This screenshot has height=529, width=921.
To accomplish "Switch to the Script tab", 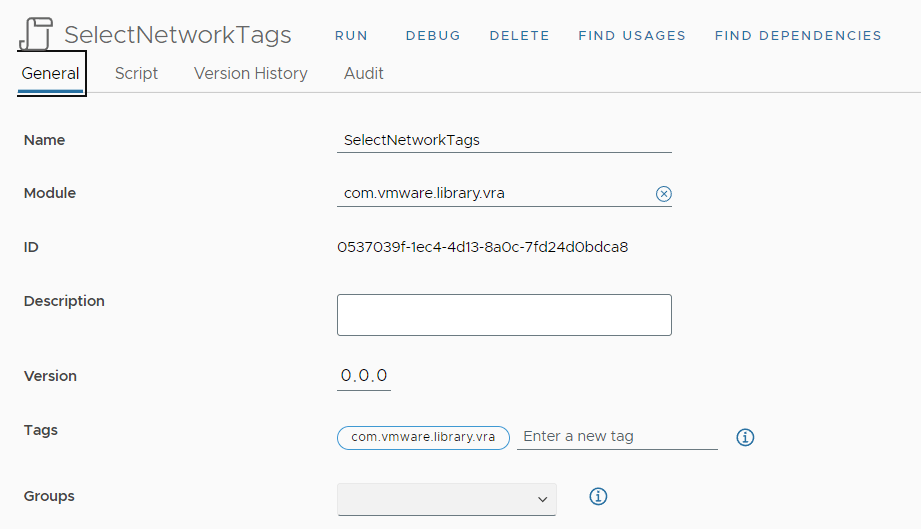I will pyautogui.click(x=136, y=73).
